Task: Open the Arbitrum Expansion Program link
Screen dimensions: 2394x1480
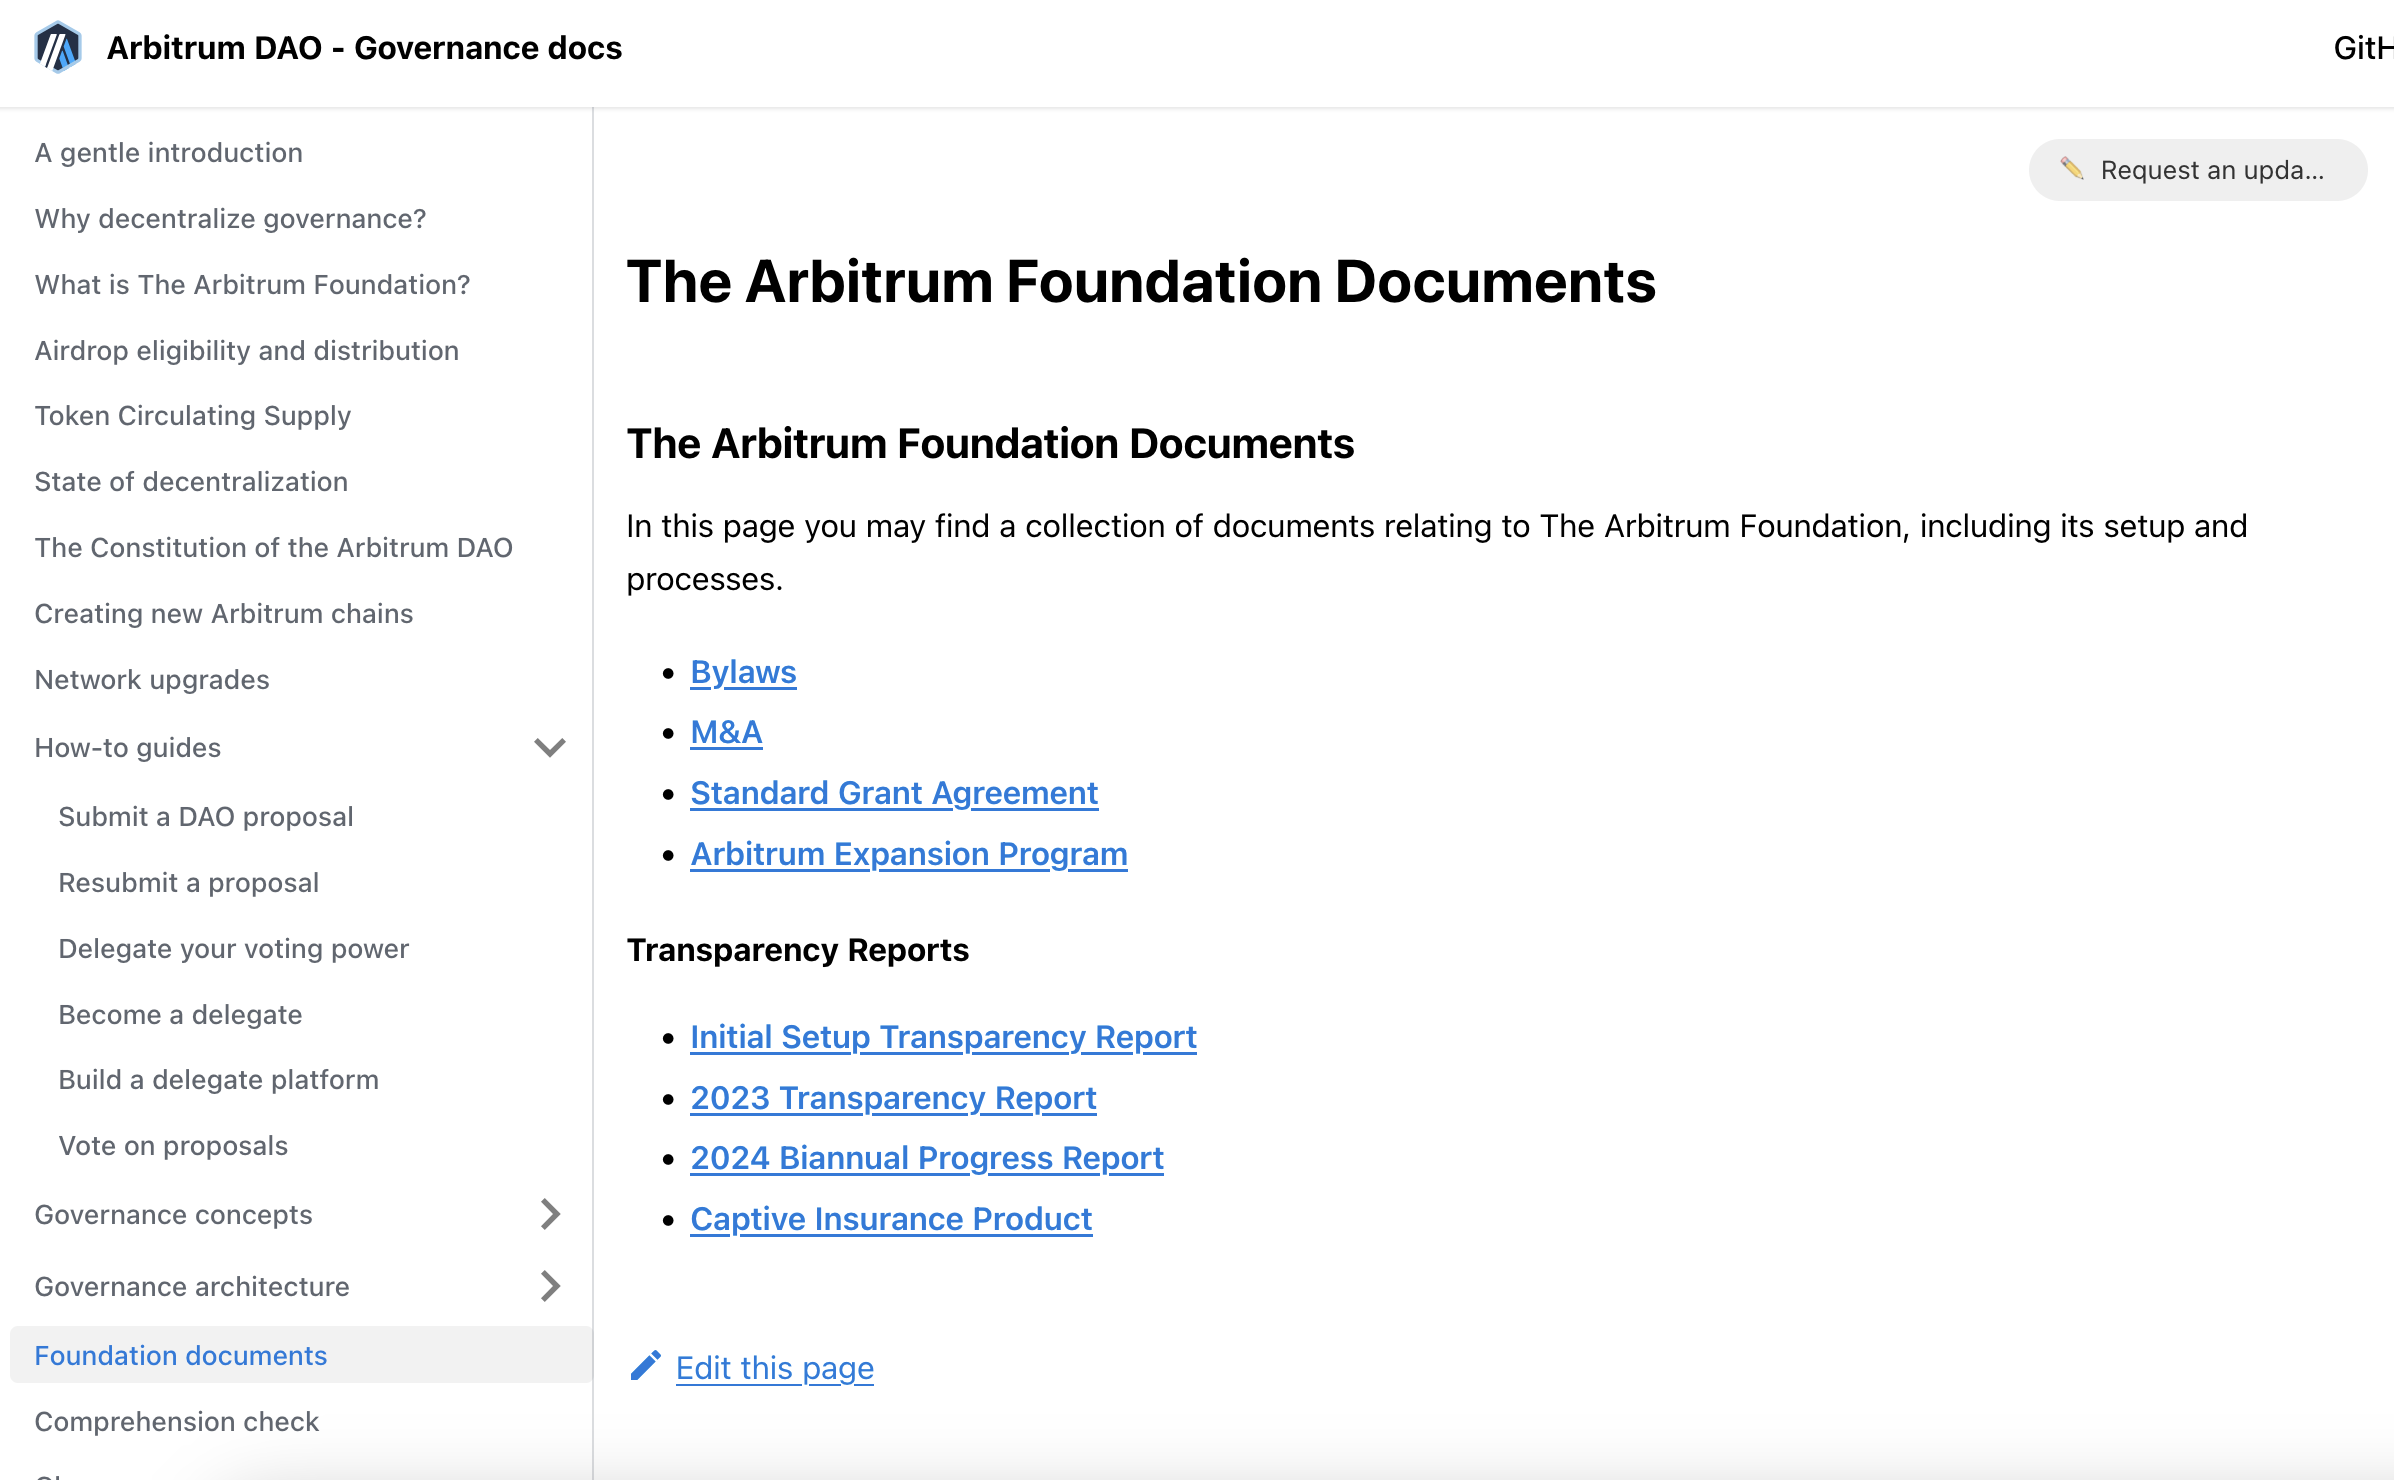Action: 909,855
